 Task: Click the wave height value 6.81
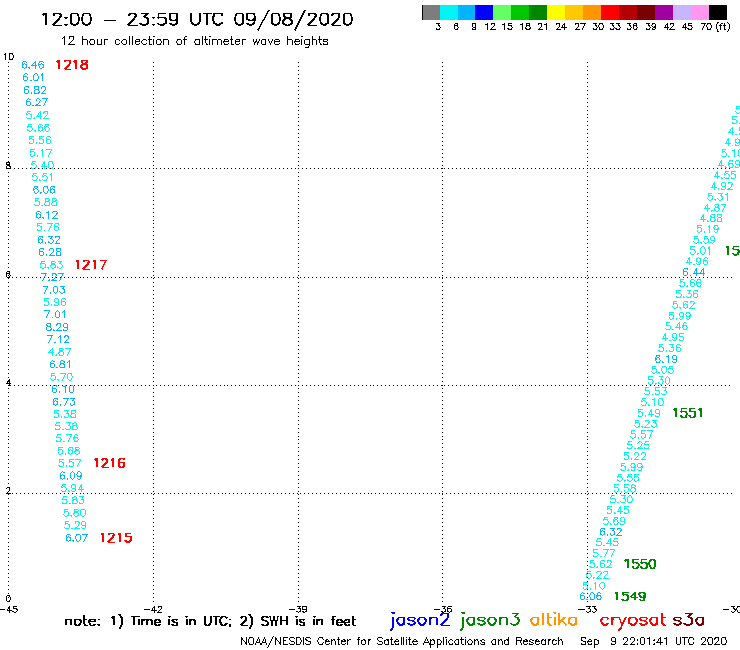click(x=60, y=364)
